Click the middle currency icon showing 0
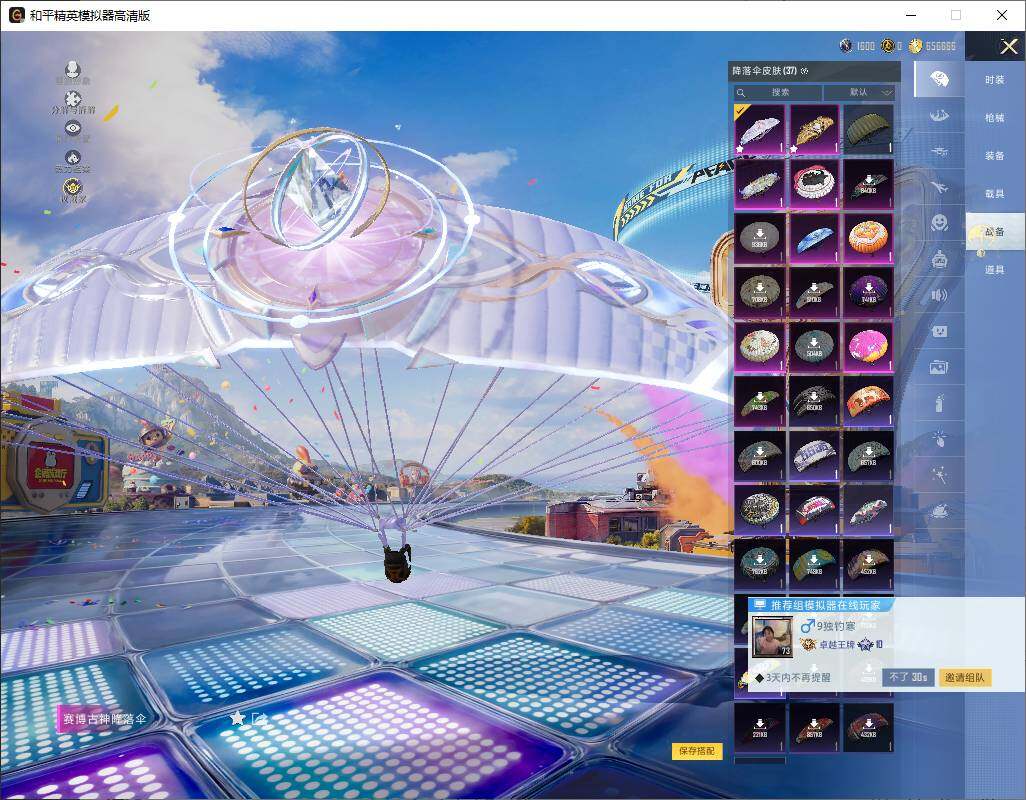The width and height of the screenshot is (1026, 800). [887, 46]
